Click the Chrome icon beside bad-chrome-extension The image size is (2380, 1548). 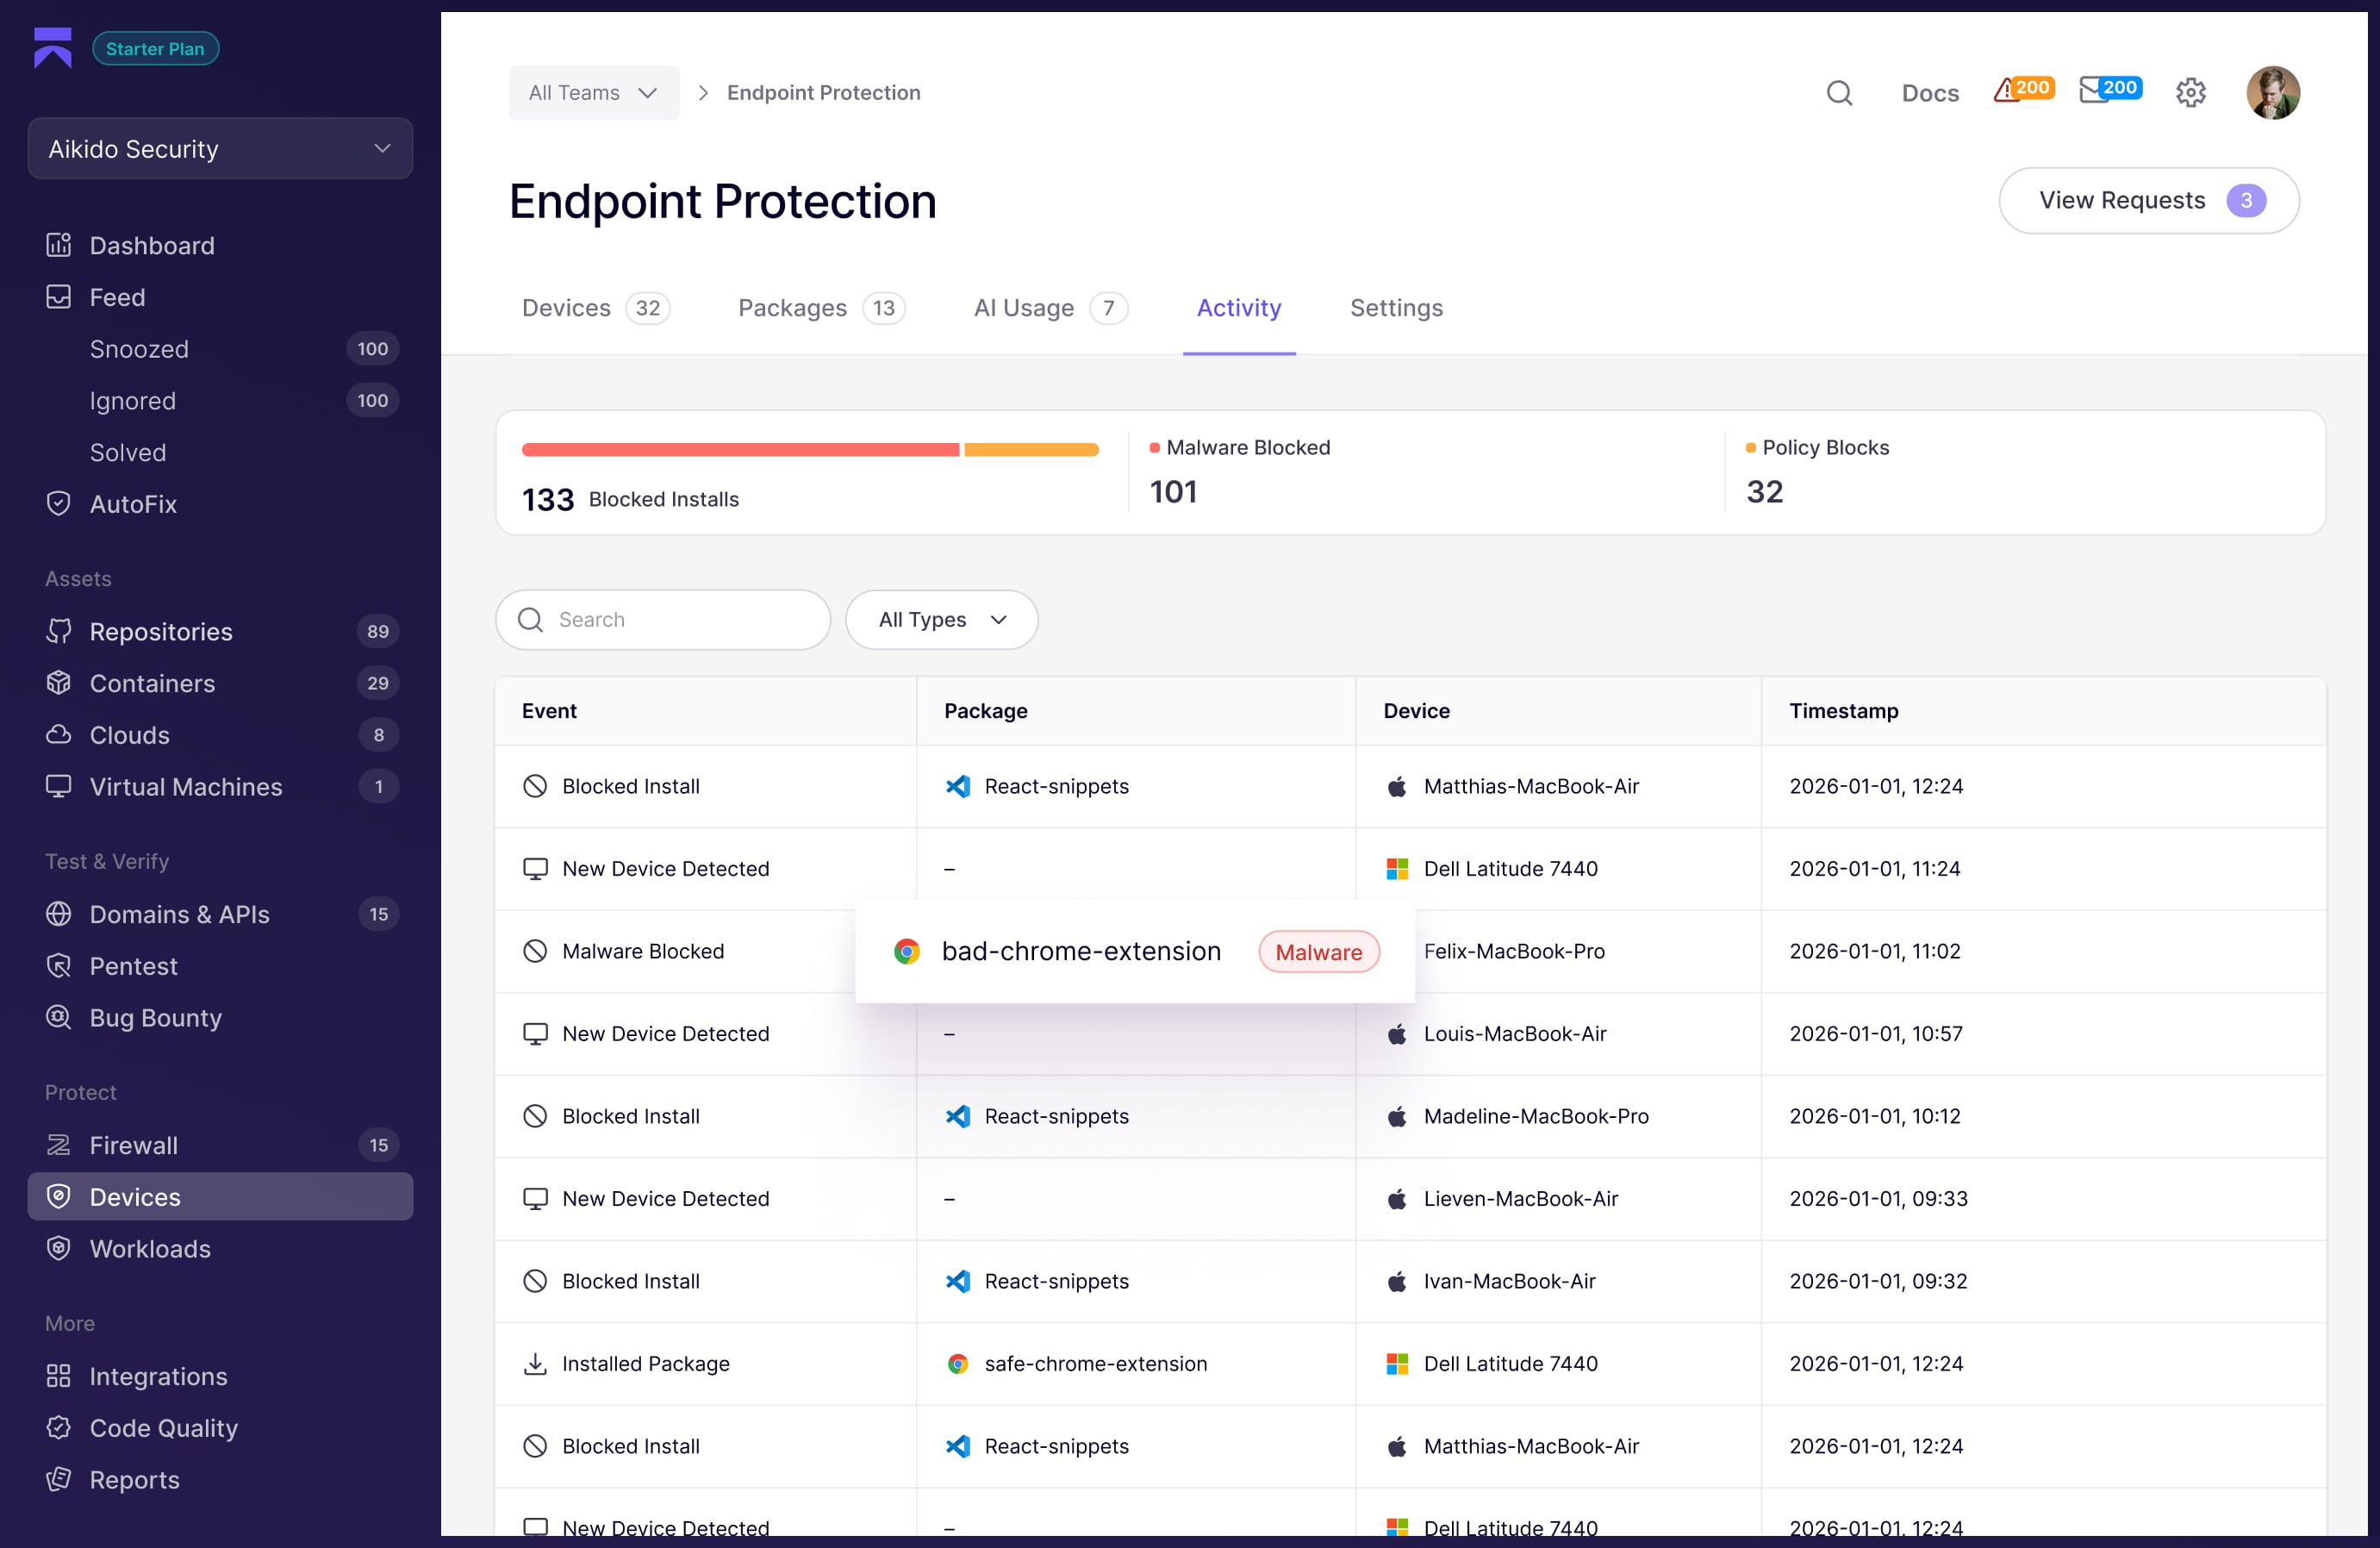point(906,951)
